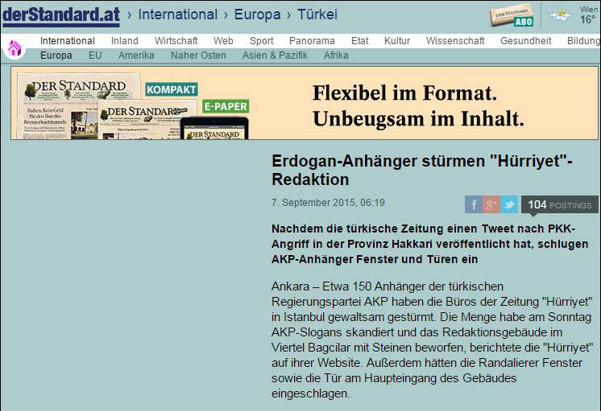The image size is (601, 411).
Task: Click the 16° temperature reading
Action: (588, 20)
